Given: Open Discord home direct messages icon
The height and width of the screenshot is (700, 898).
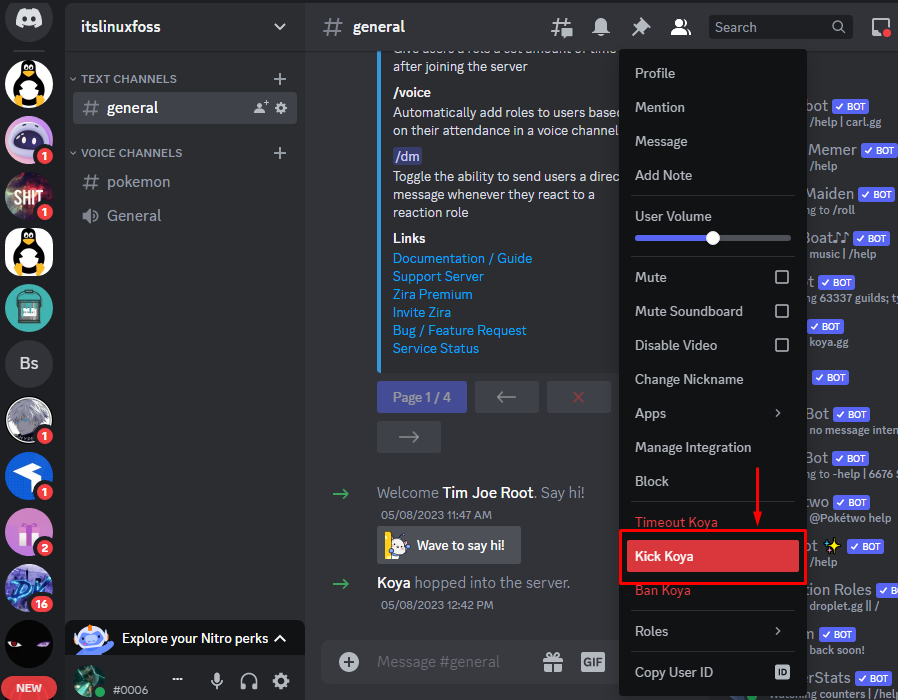Looking at the screenshot, I should [x=29, y=19].
